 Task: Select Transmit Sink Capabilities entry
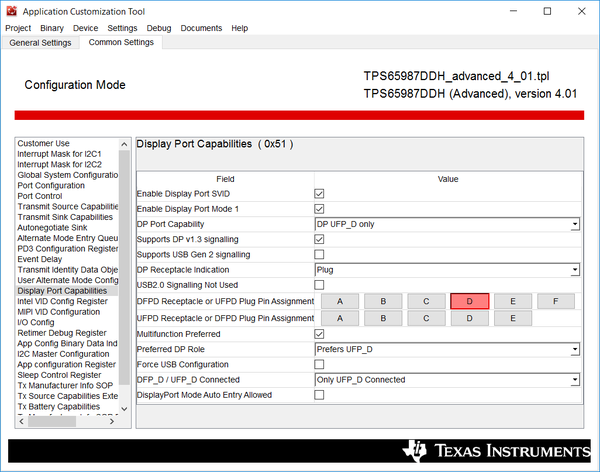(x=65, y=217)
